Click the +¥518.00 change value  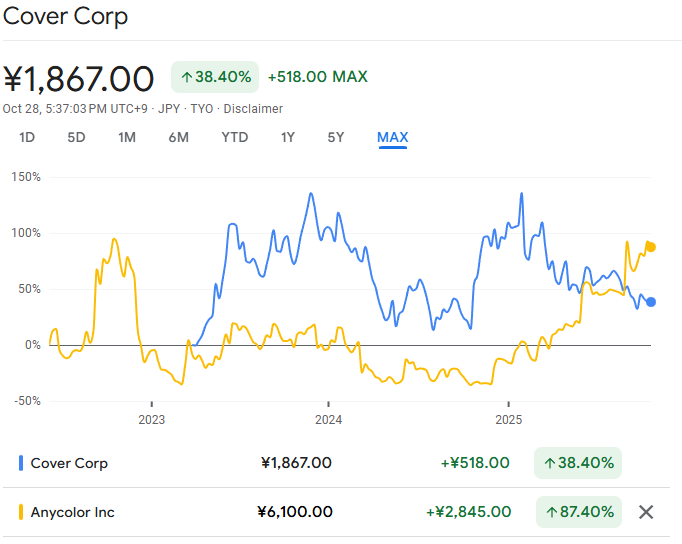(475, 463)
